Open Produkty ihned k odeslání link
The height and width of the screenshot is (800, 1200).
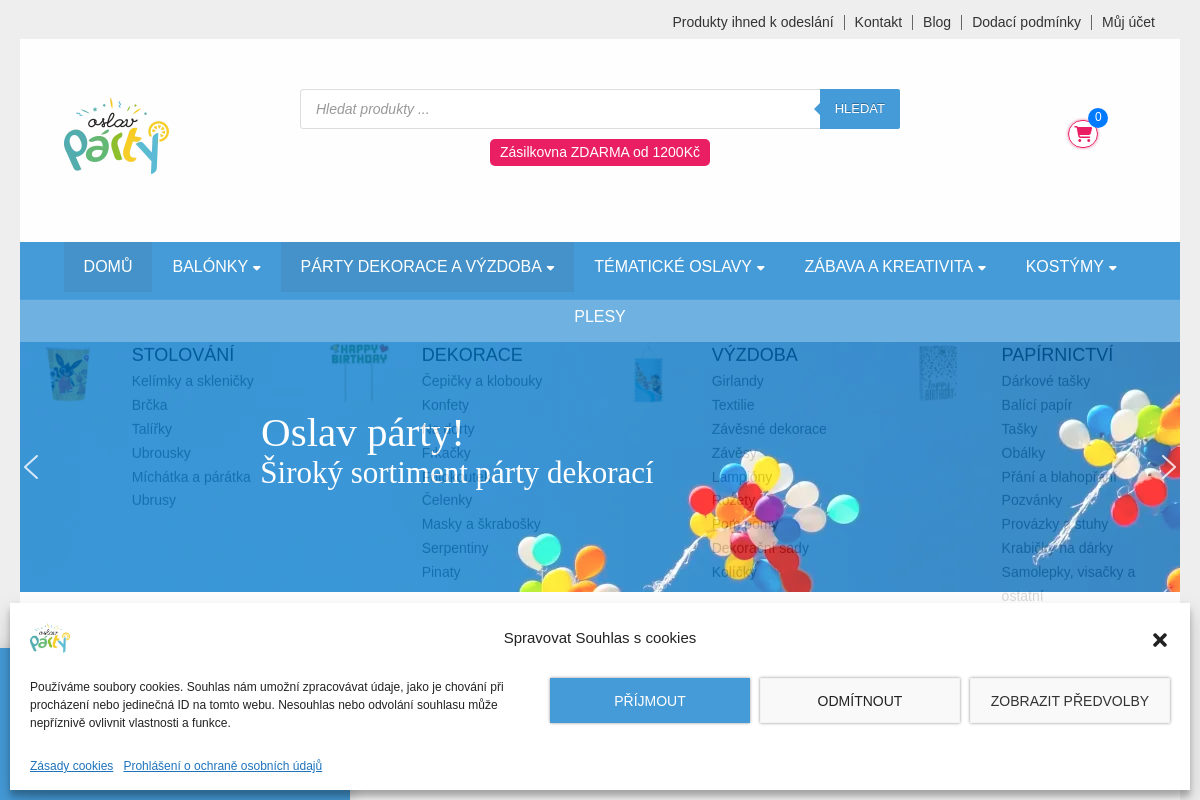pyautogui.click(x=753, y=22)
